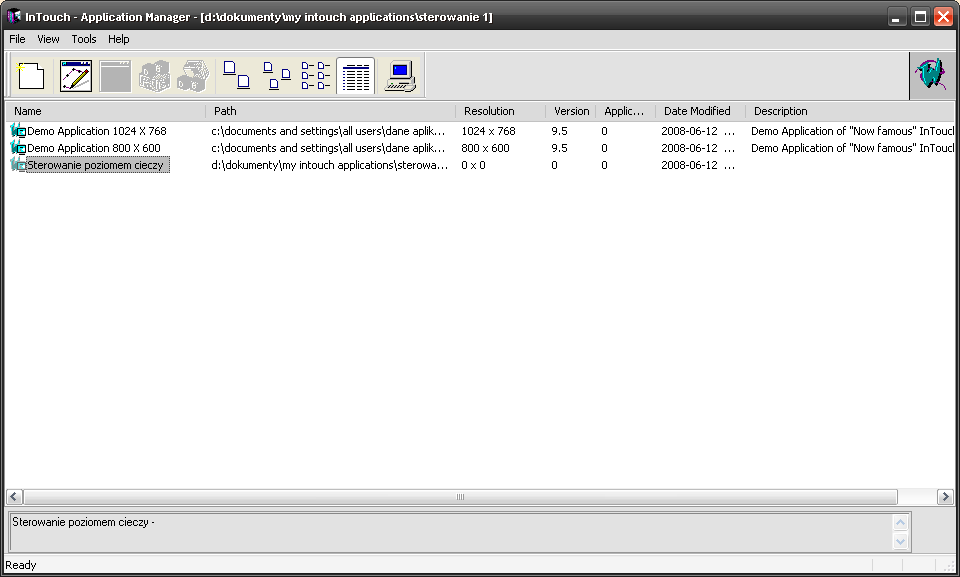This screenshot has height=577, width=960.
Task: Switch to Large Icons view
Action: pyautogui.click(x=236, y=76)
